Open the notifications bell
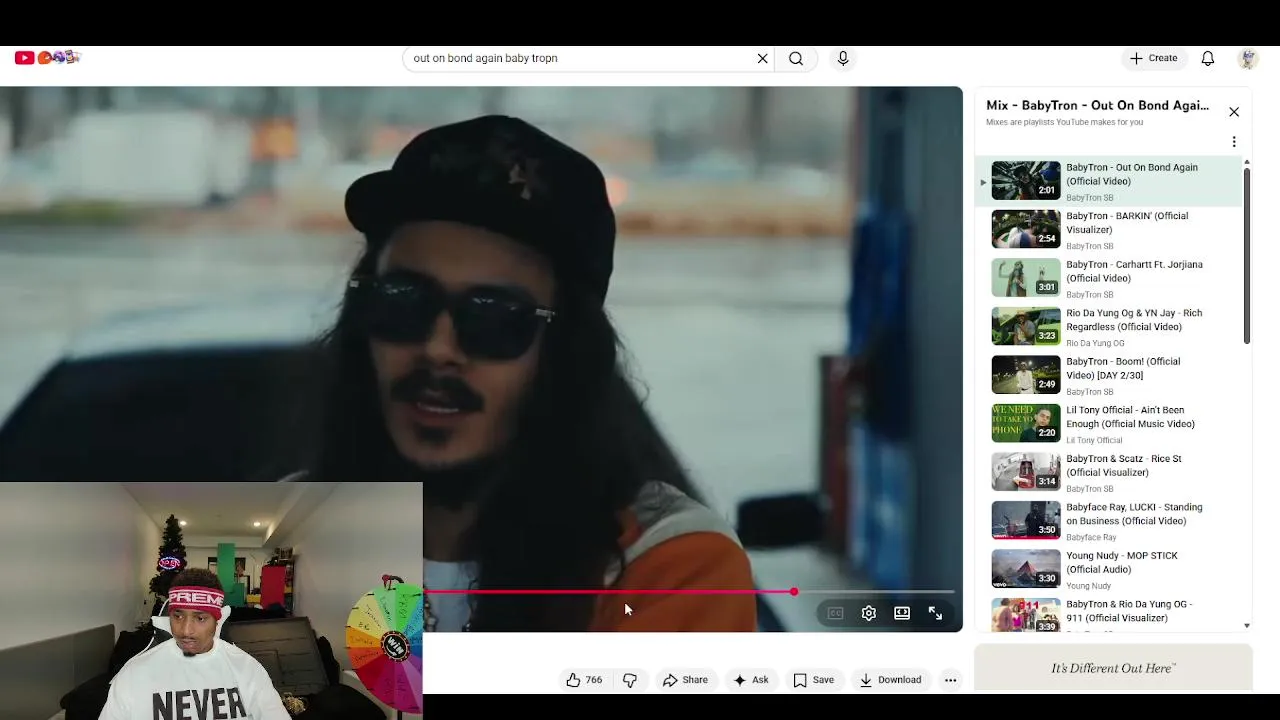1280x720 pixels. [x=1208, y=59]
